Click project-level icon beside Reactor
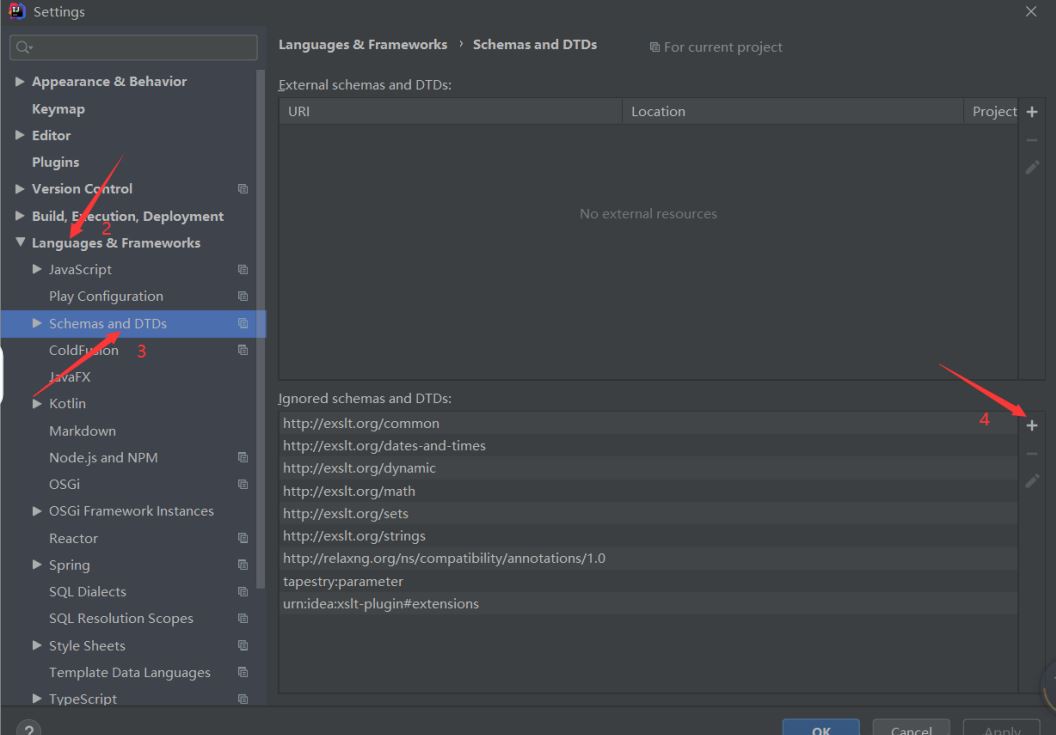 tap(242, 538)
